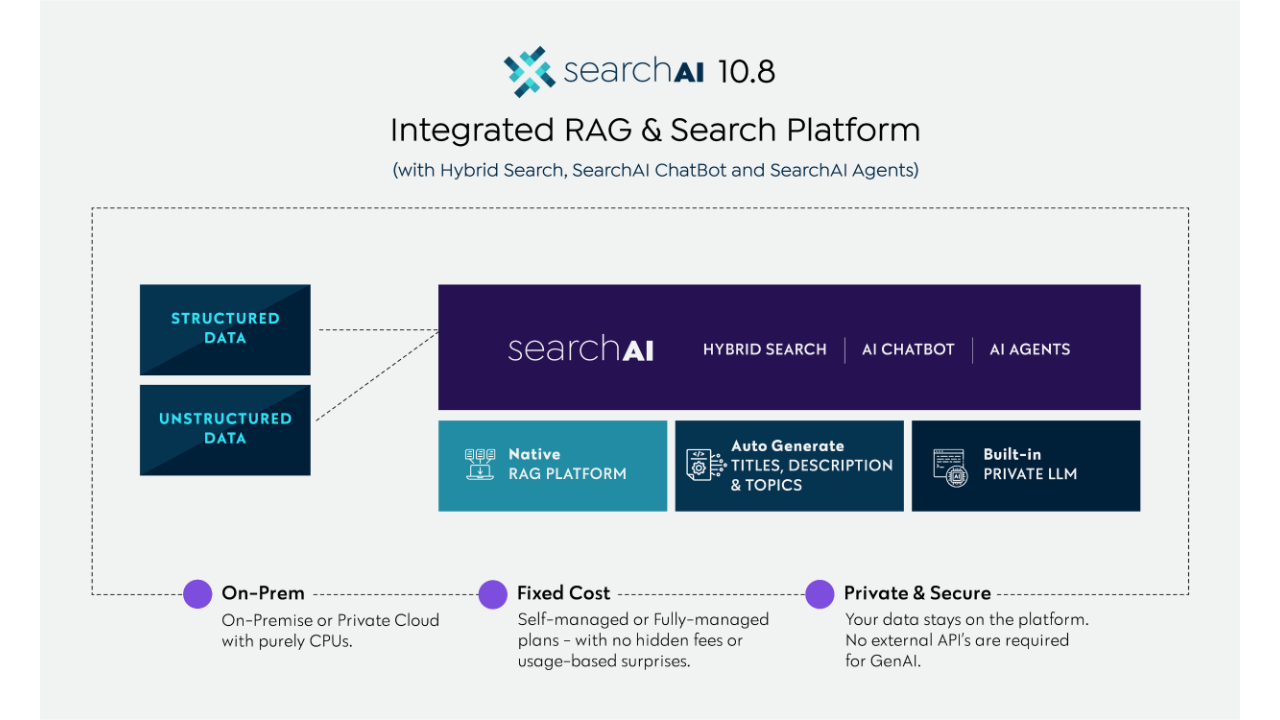The image size is (1280, 720).
Task: Click the purple dot beside Private & Secure
Action: click(x=820, y=594)
